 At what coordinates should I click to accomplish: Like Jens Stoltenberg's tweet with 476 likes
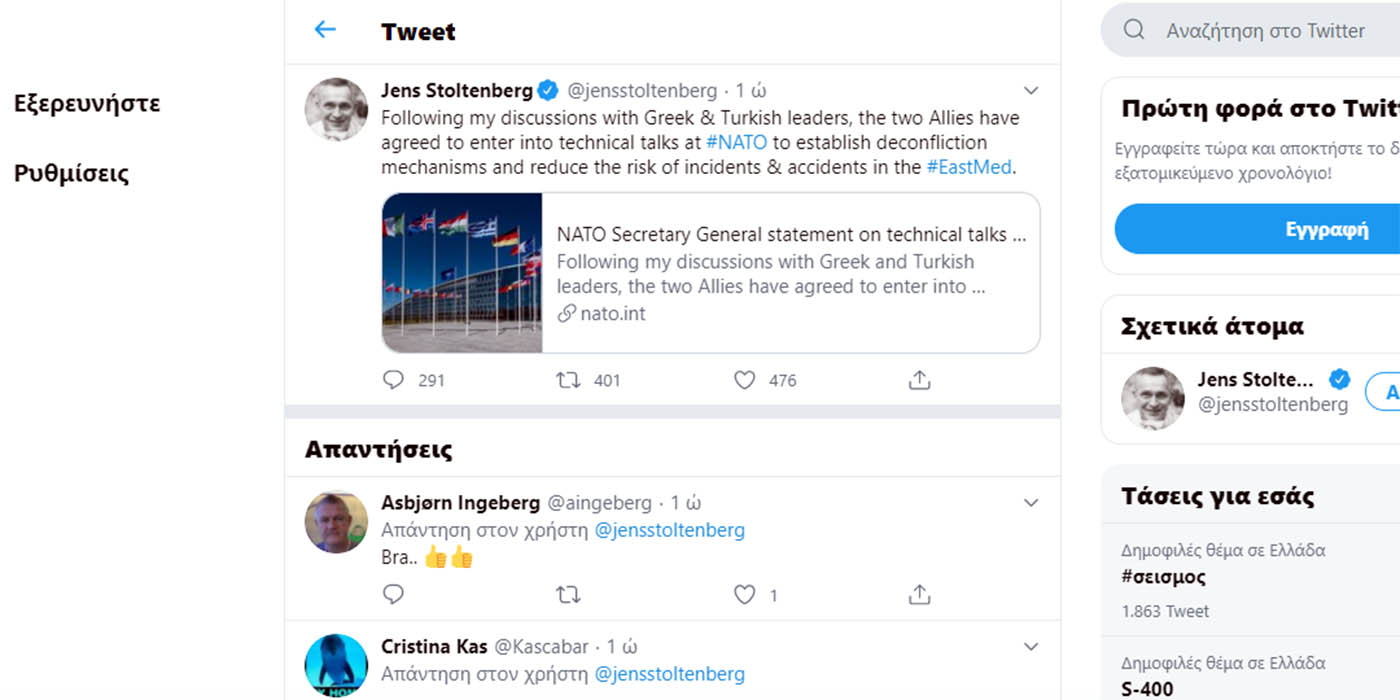coord(745,380)
